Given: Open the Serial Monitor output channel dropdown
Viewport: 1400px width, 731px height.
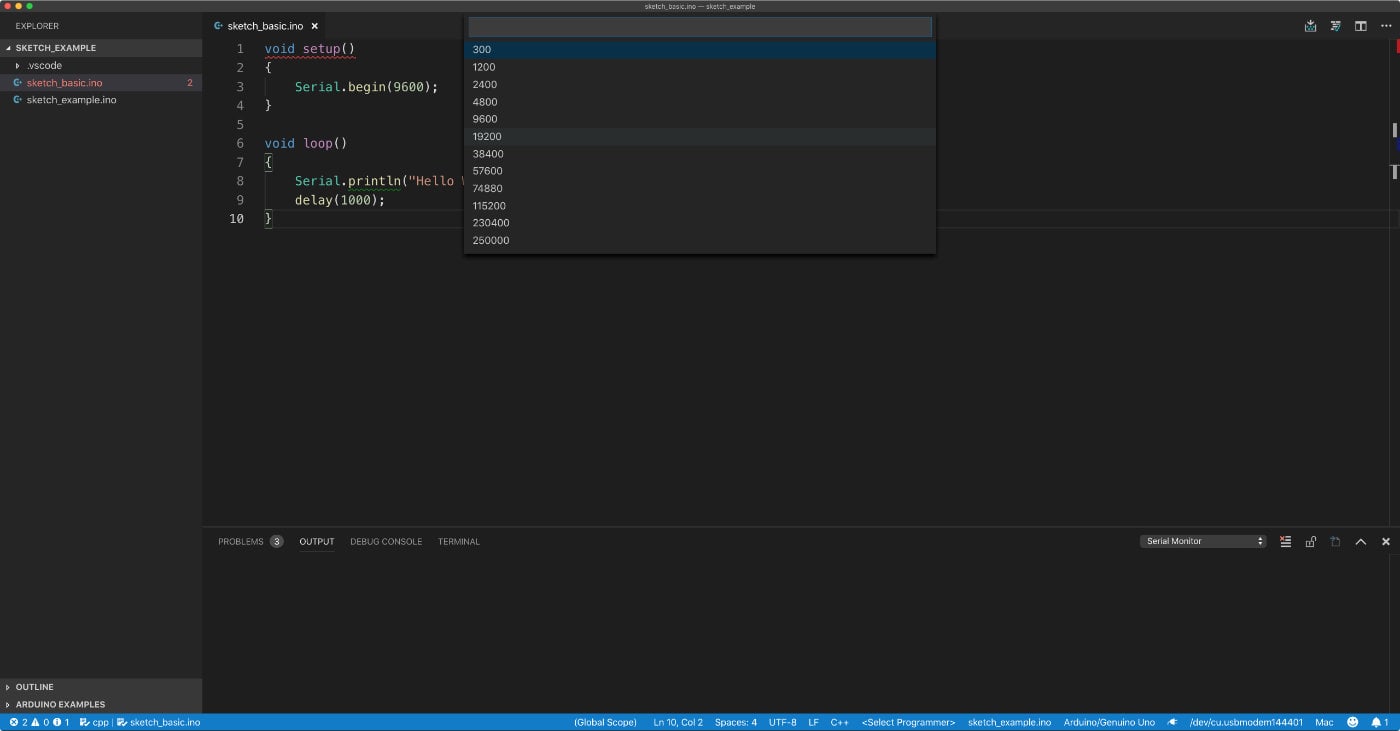Looking at the screenshot, I should (x=1203, y=541).
